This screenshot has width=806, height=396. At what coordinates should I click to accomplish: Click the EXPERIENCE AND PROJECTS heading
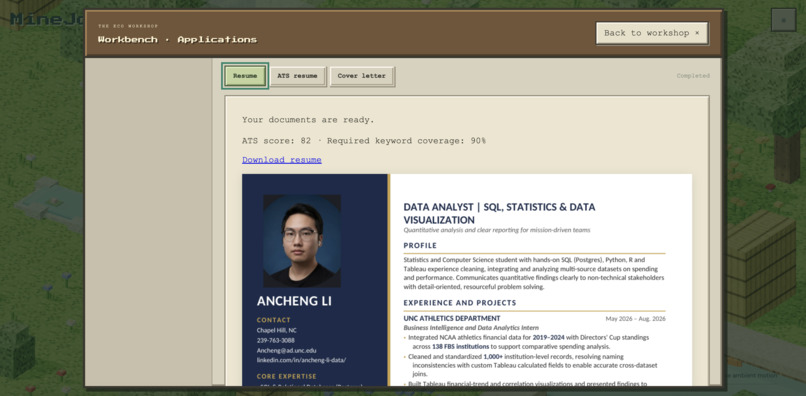tap(460, 303)
